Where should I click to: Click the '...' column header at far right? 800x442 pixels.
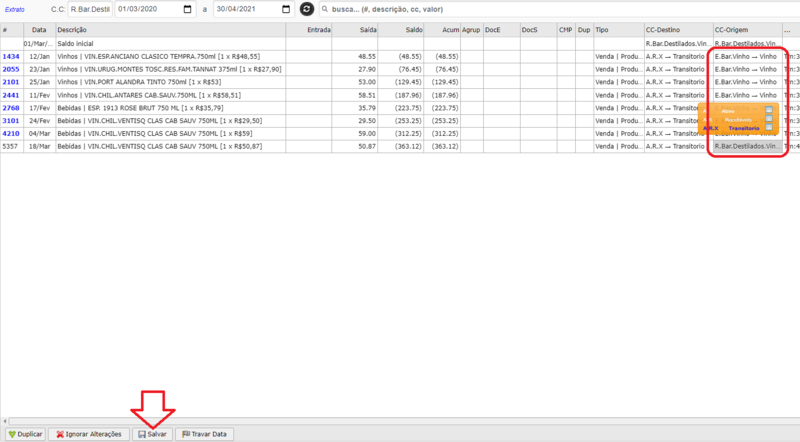coord(791,30)
